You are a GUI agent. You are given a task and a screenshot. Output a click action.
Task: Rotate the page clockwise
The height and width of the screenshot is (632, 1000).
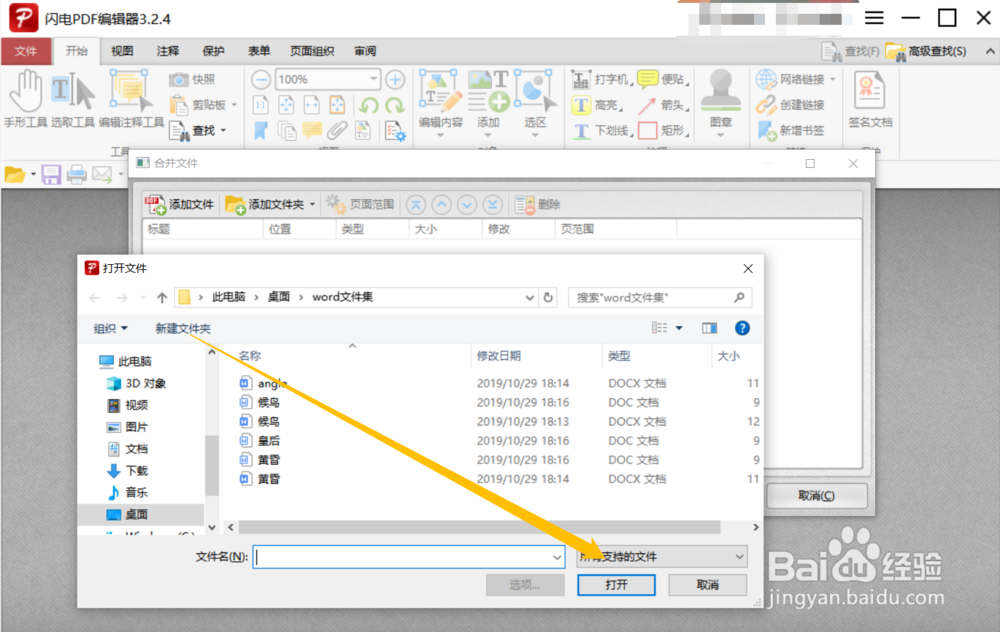coord(395,105)
